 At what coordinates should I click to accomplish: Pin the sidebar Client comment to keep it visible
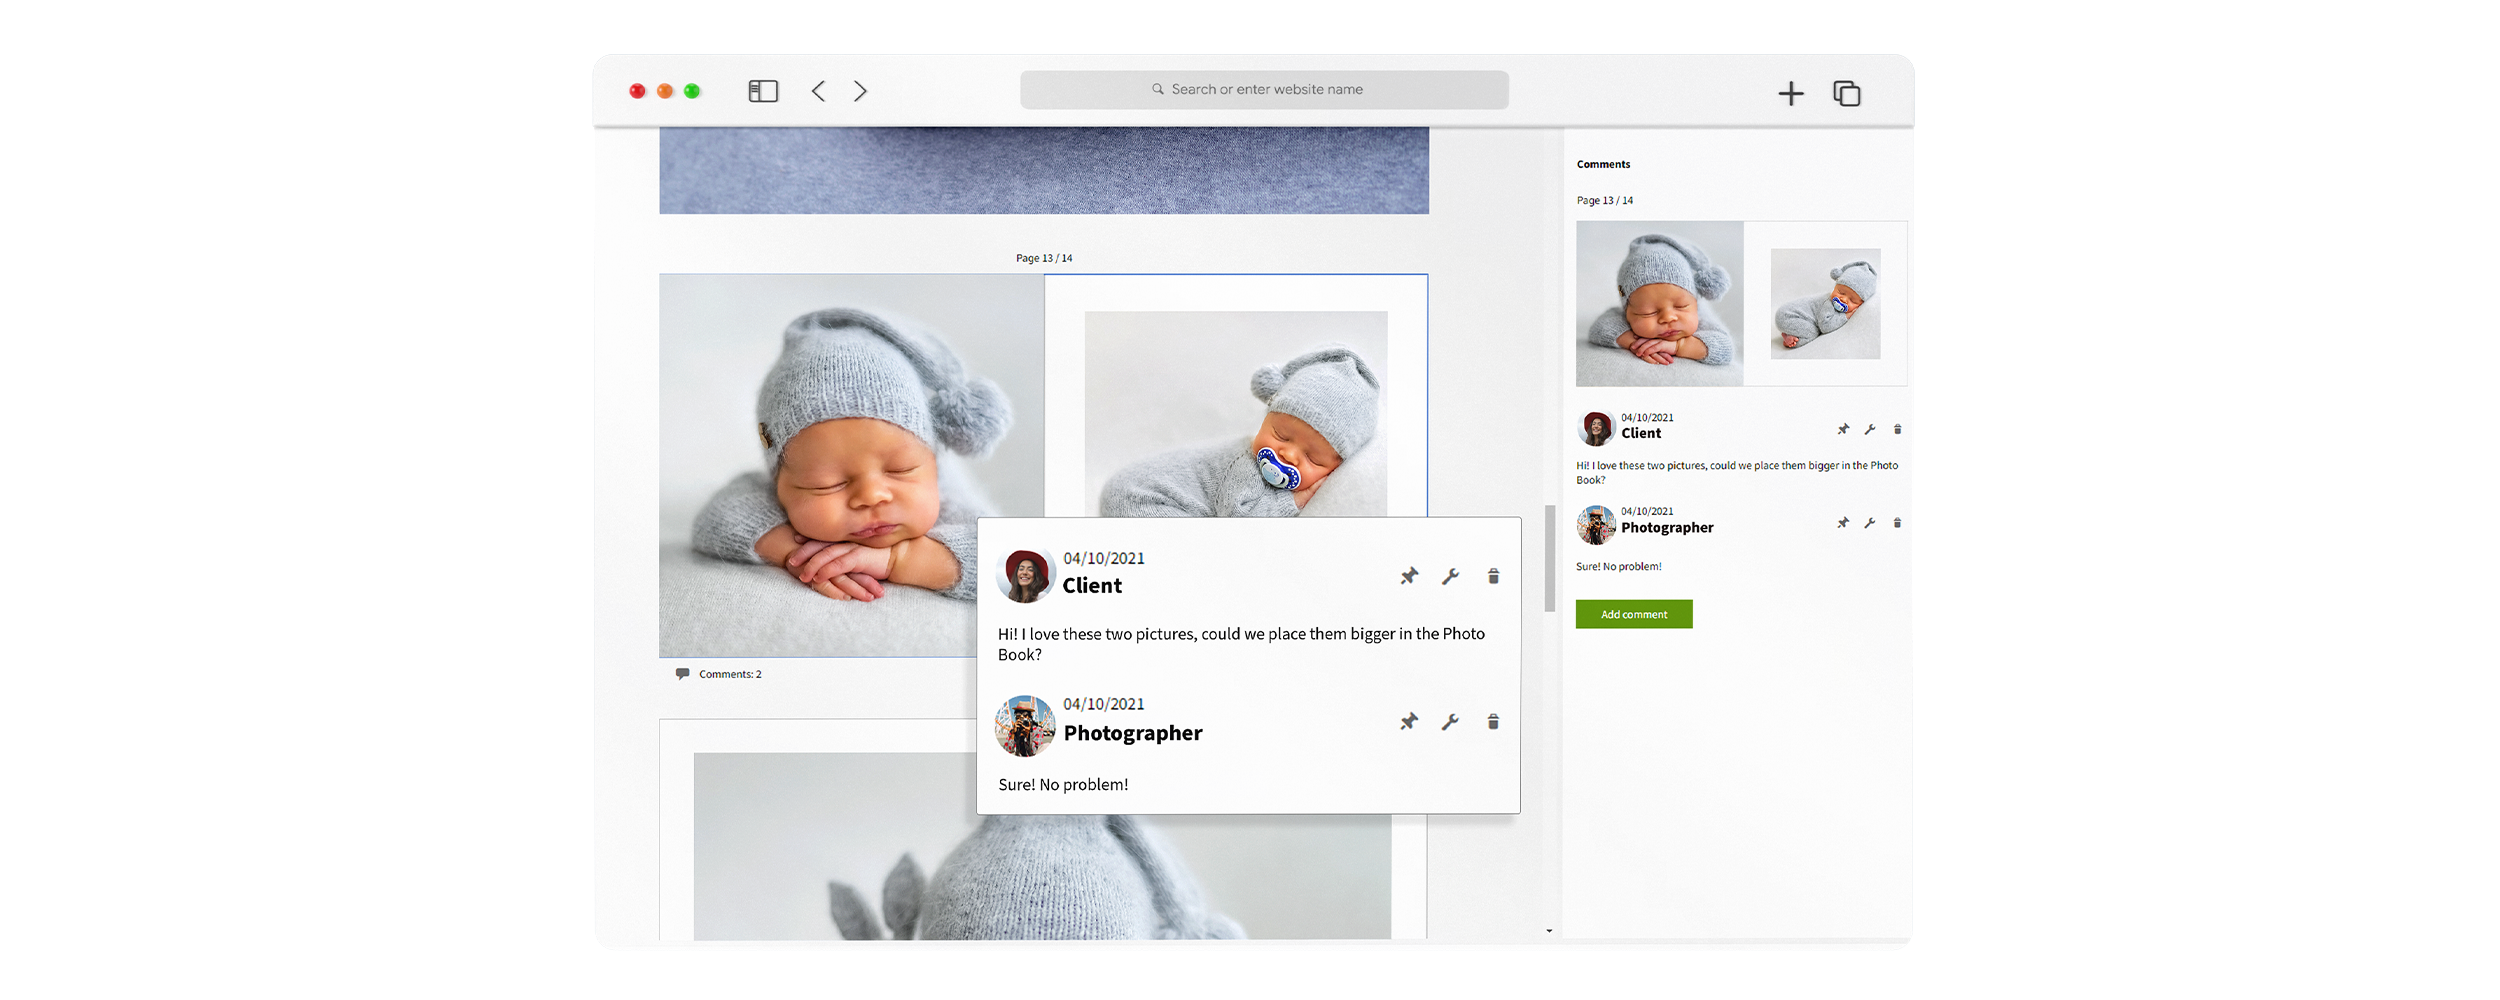point(1843,429)
